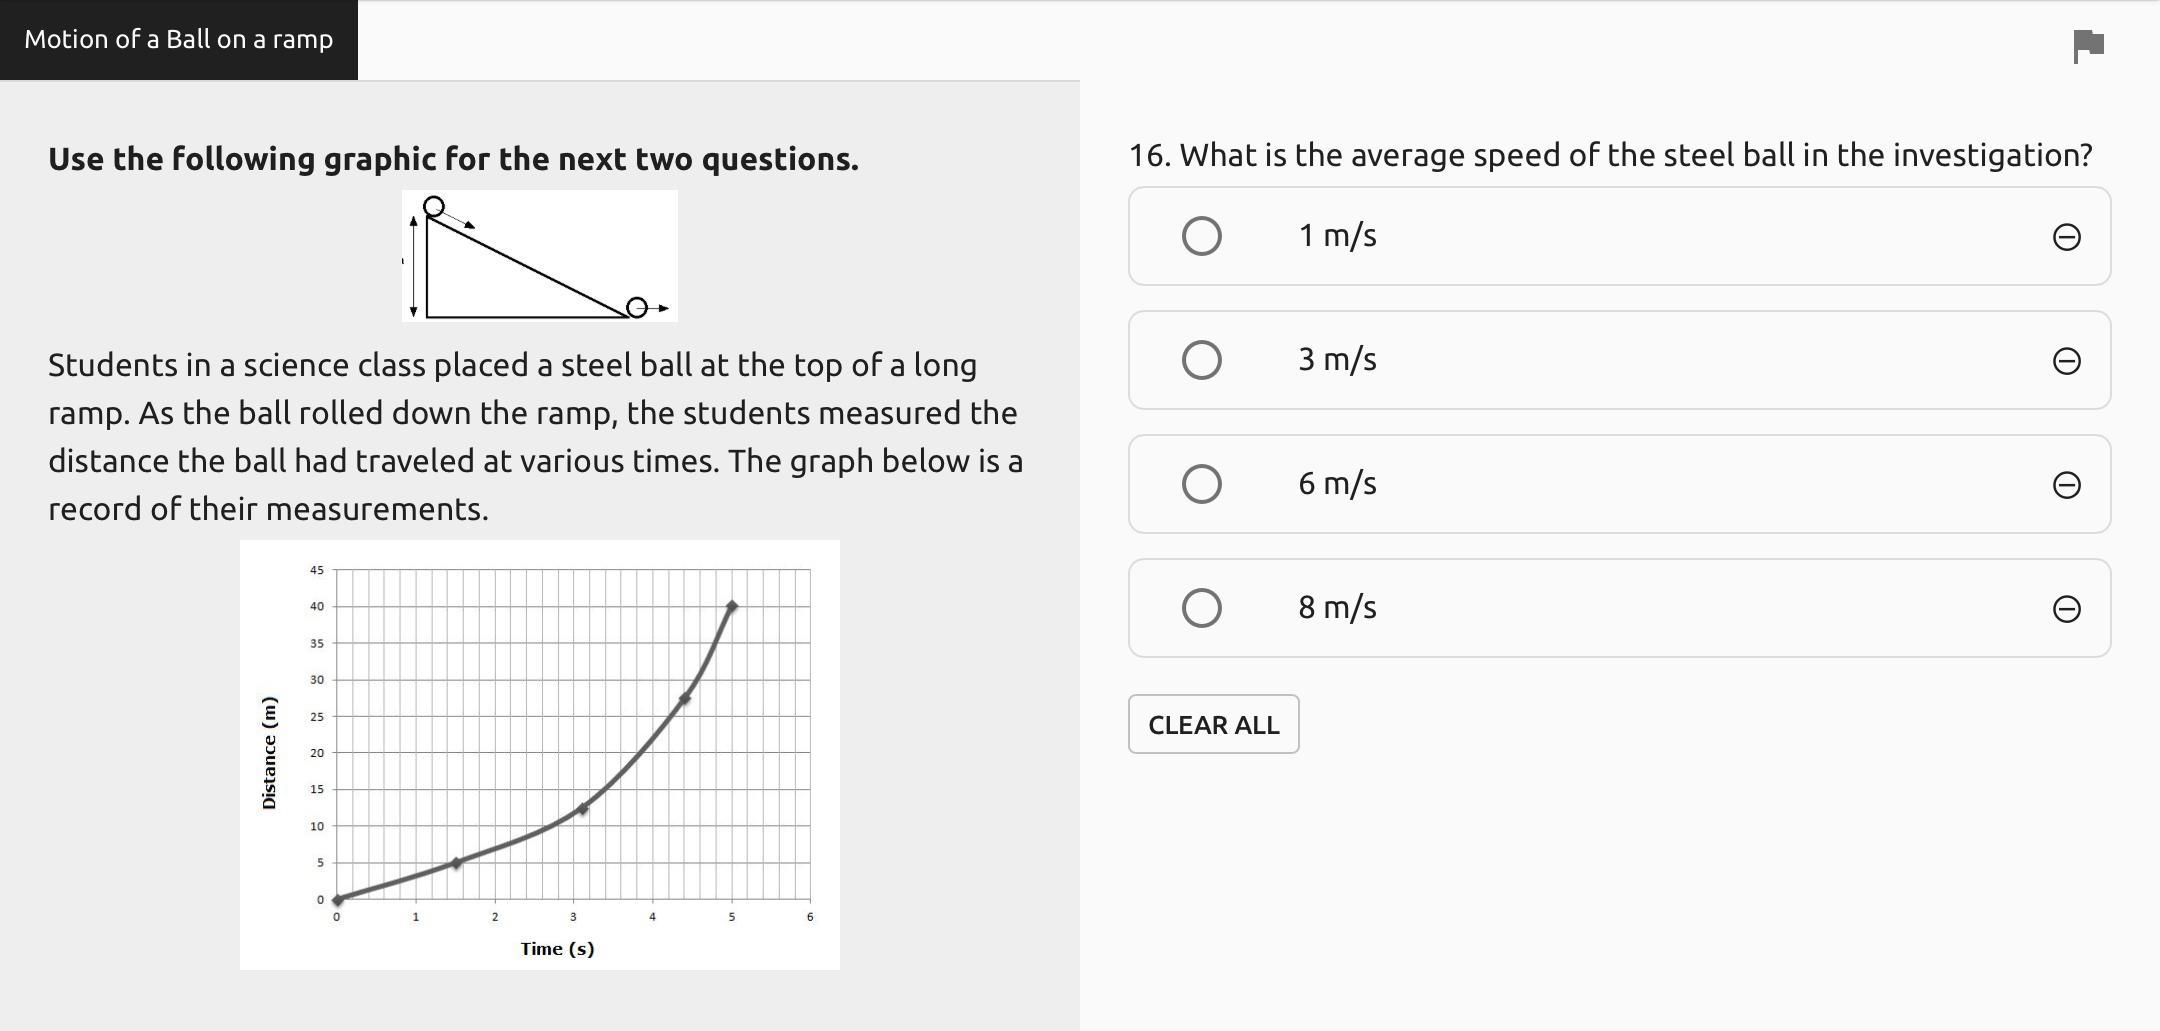
Task: Click the passage paragraph about the science class
Action: click(535, 437)
